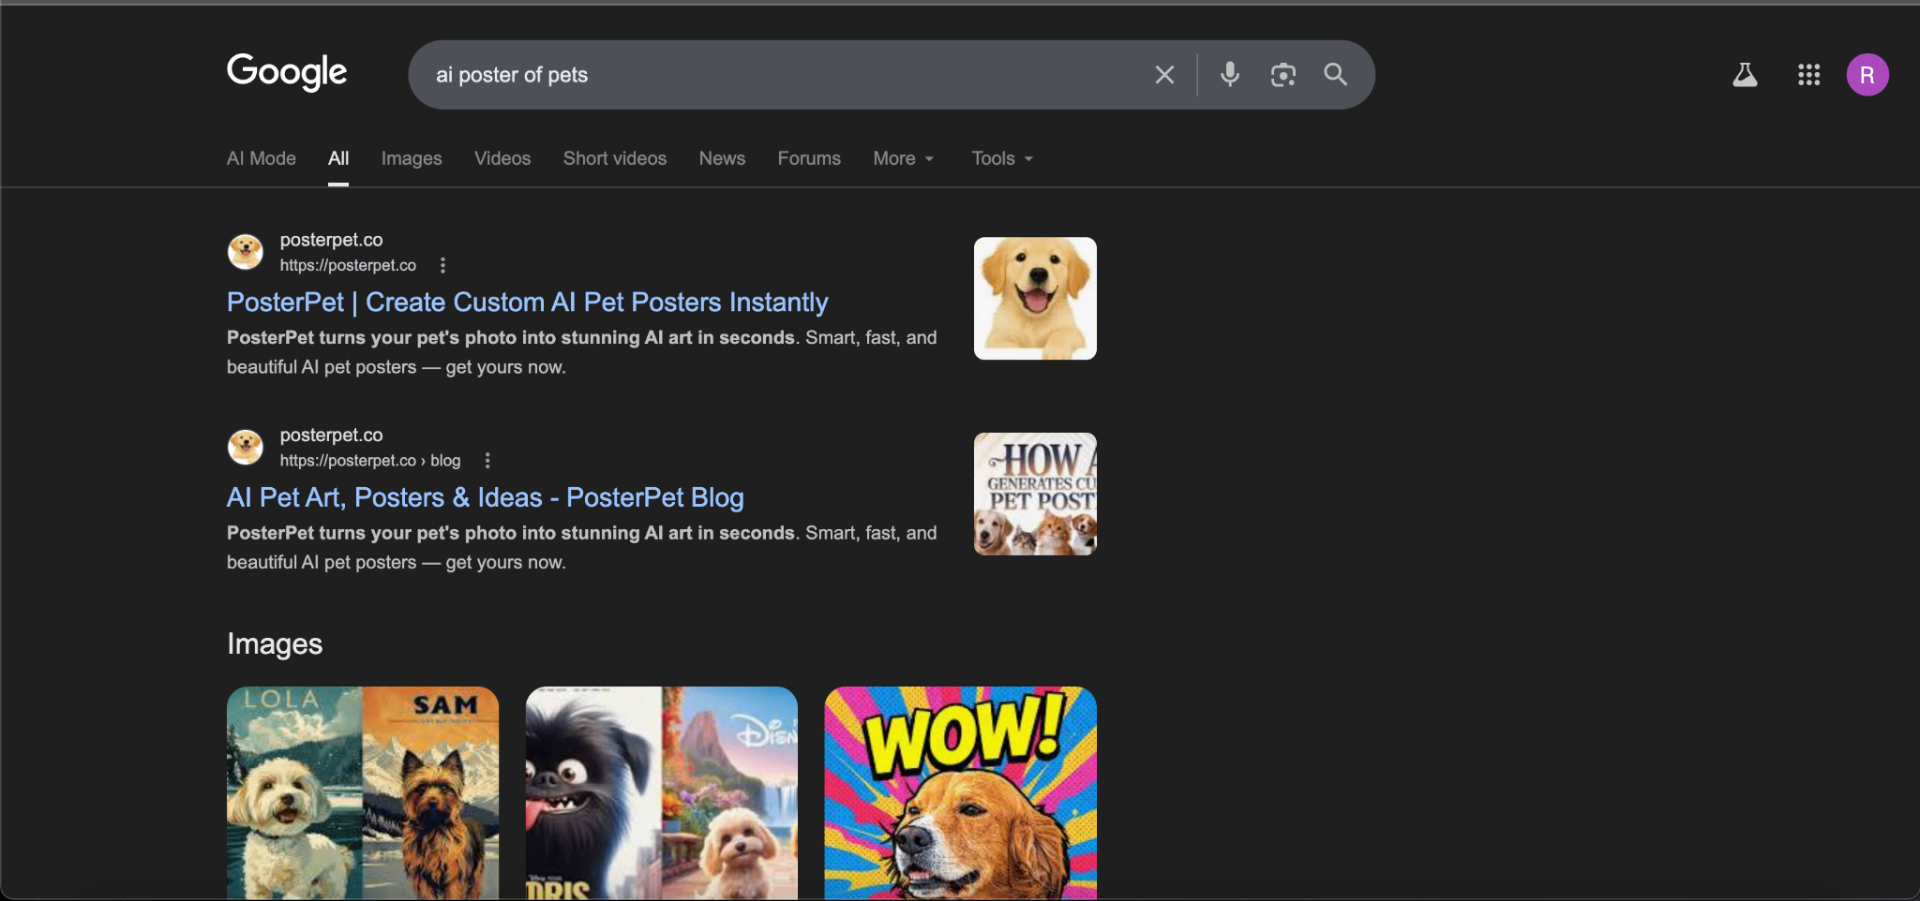The width and height of the screenshot is (1920, 901).
Task: Open Google Lens image search icon
Action: (x=1283, y=75)
